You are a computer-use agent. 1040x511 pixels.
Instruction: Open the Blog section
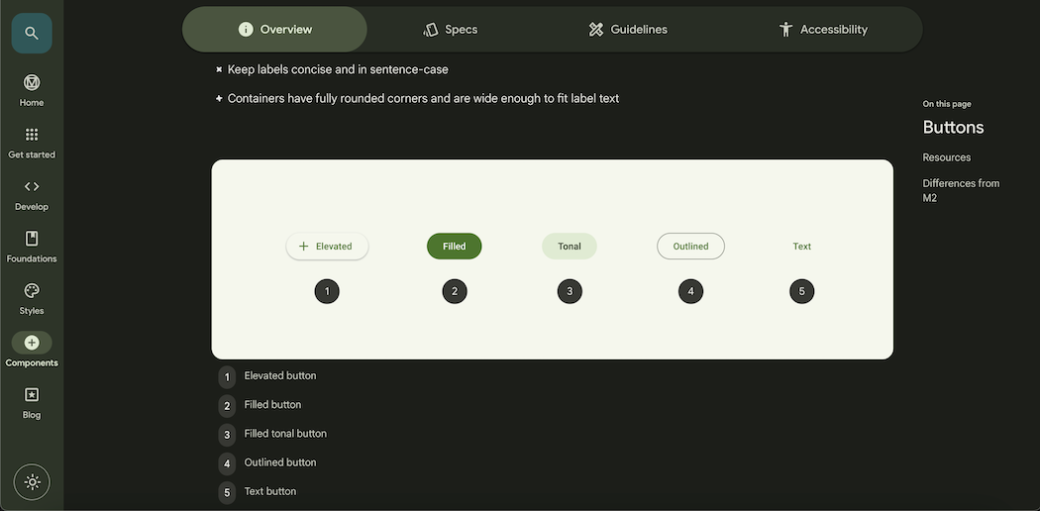32,403
